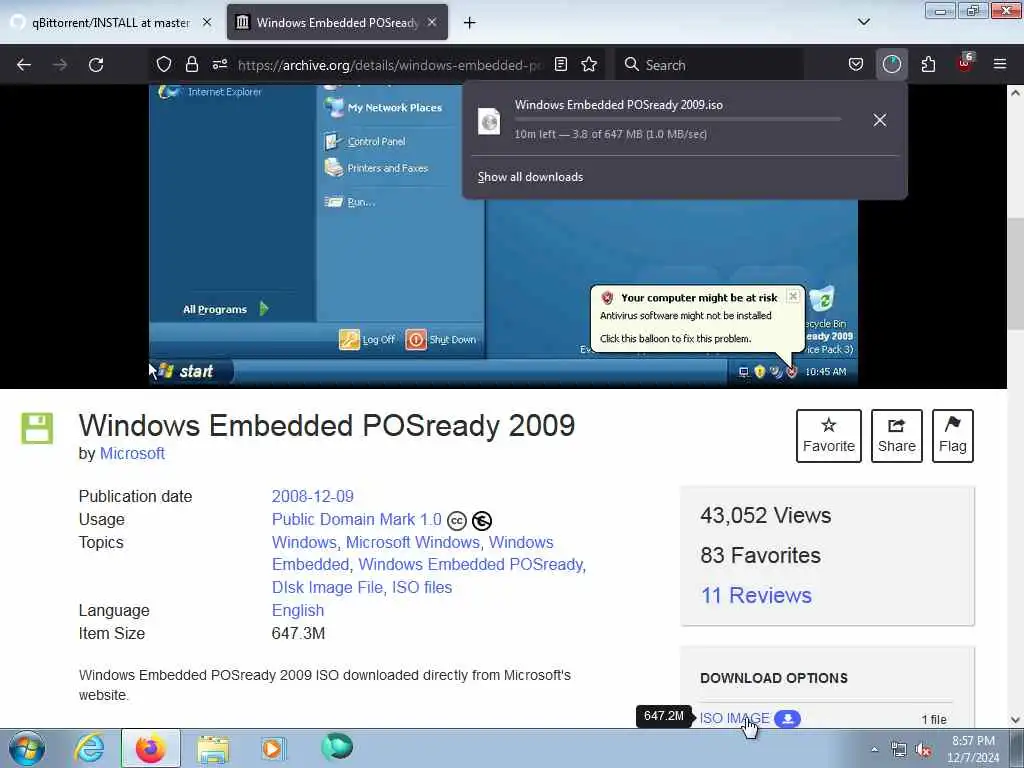
Task: Favorite this item
Action: (829, 436)
